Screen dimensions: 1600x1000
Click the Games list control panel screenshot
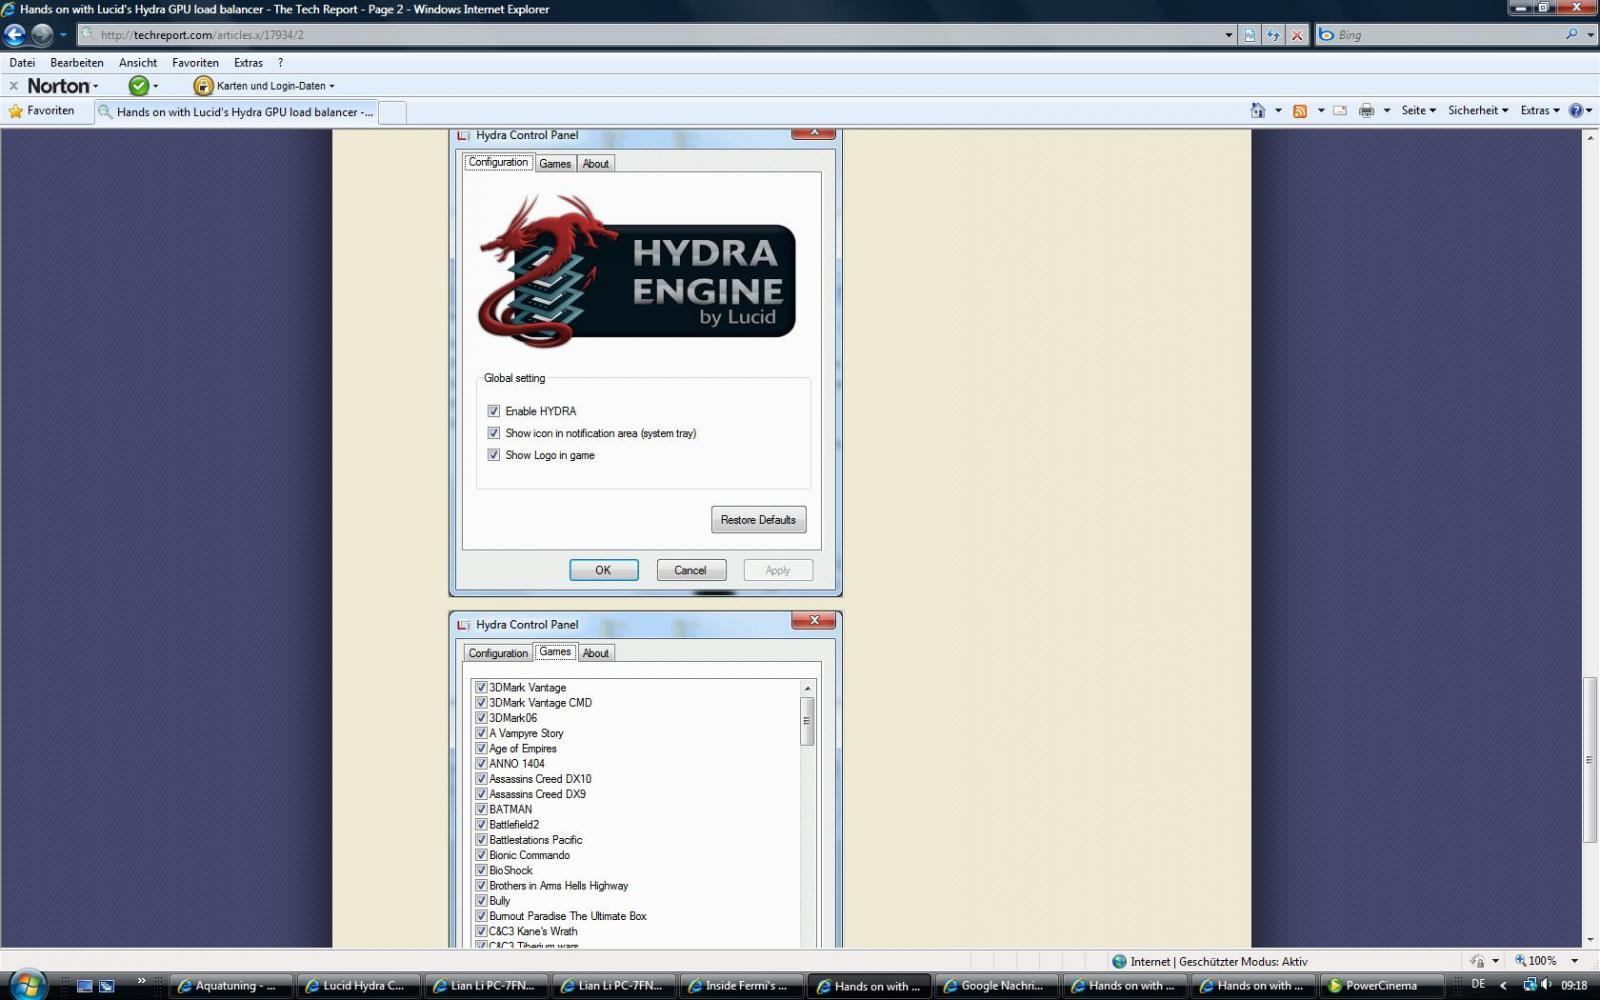pyautogui.click(x=646, y=779)
